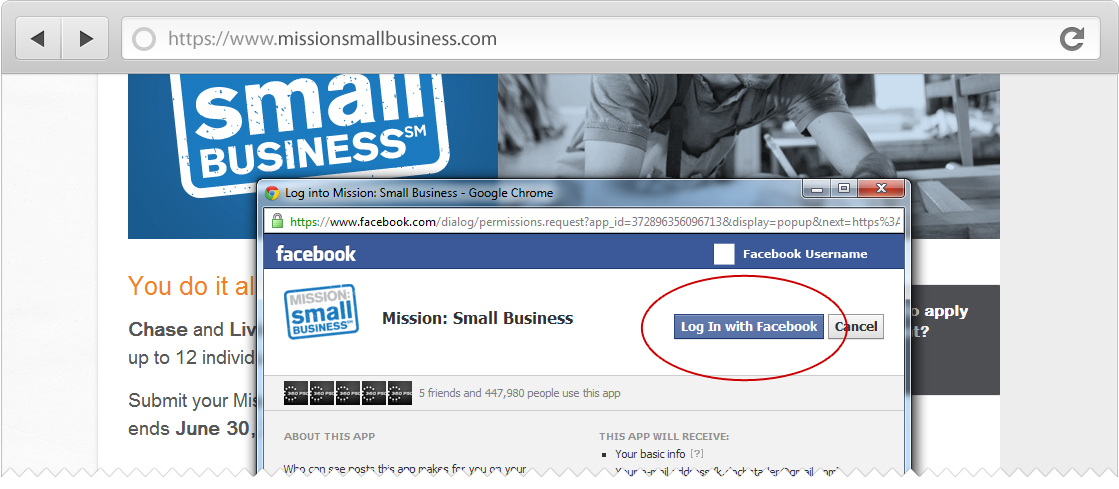
Task: Maximize the Facebook login popup window
Action: coord(844,188)
